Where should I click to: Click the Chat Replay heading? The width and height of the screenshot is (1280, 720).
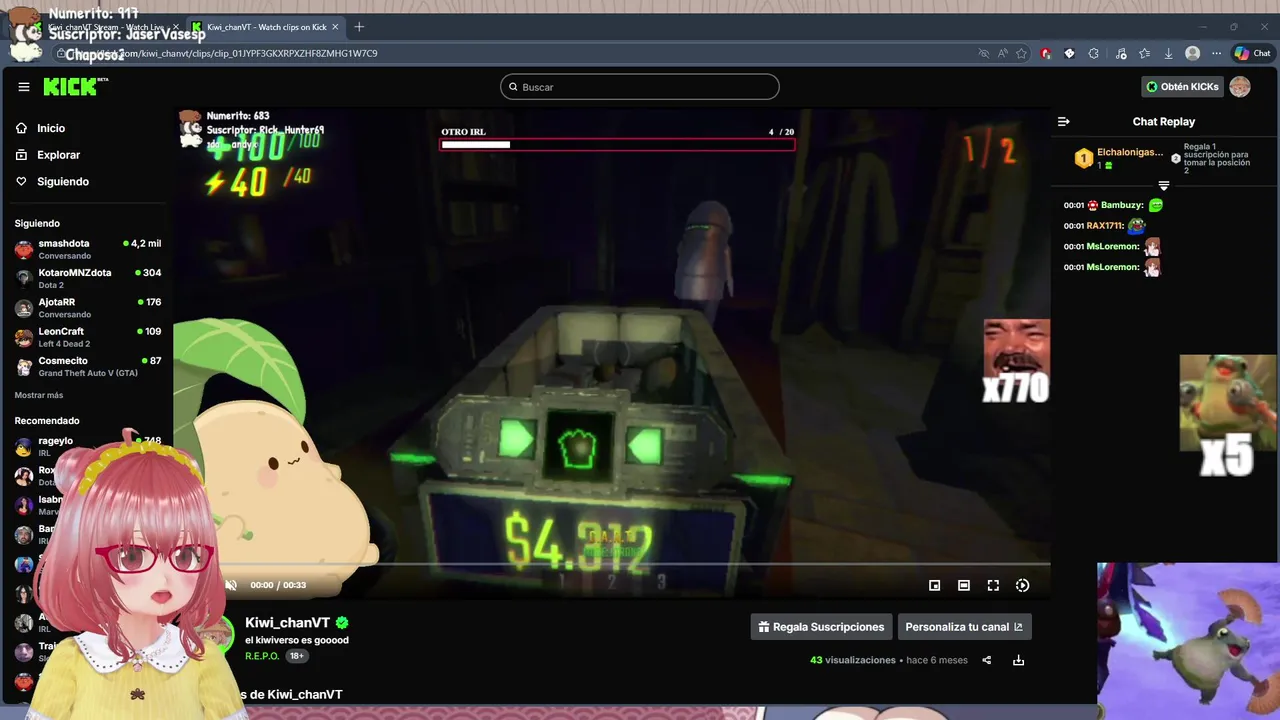pos(1164,122)
